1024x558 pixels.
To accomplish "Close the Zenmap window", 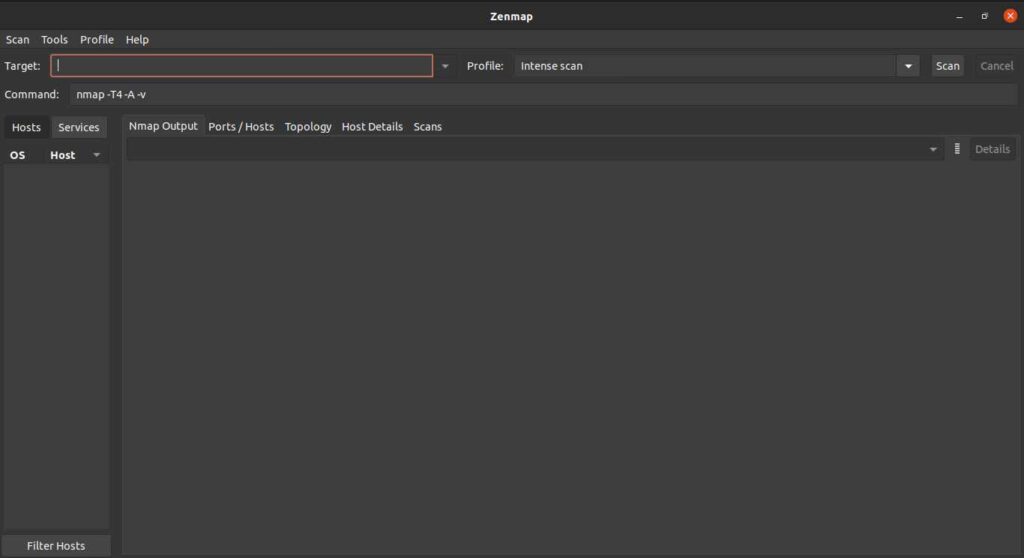I will pyautogui.click(x=1010, y=16).
